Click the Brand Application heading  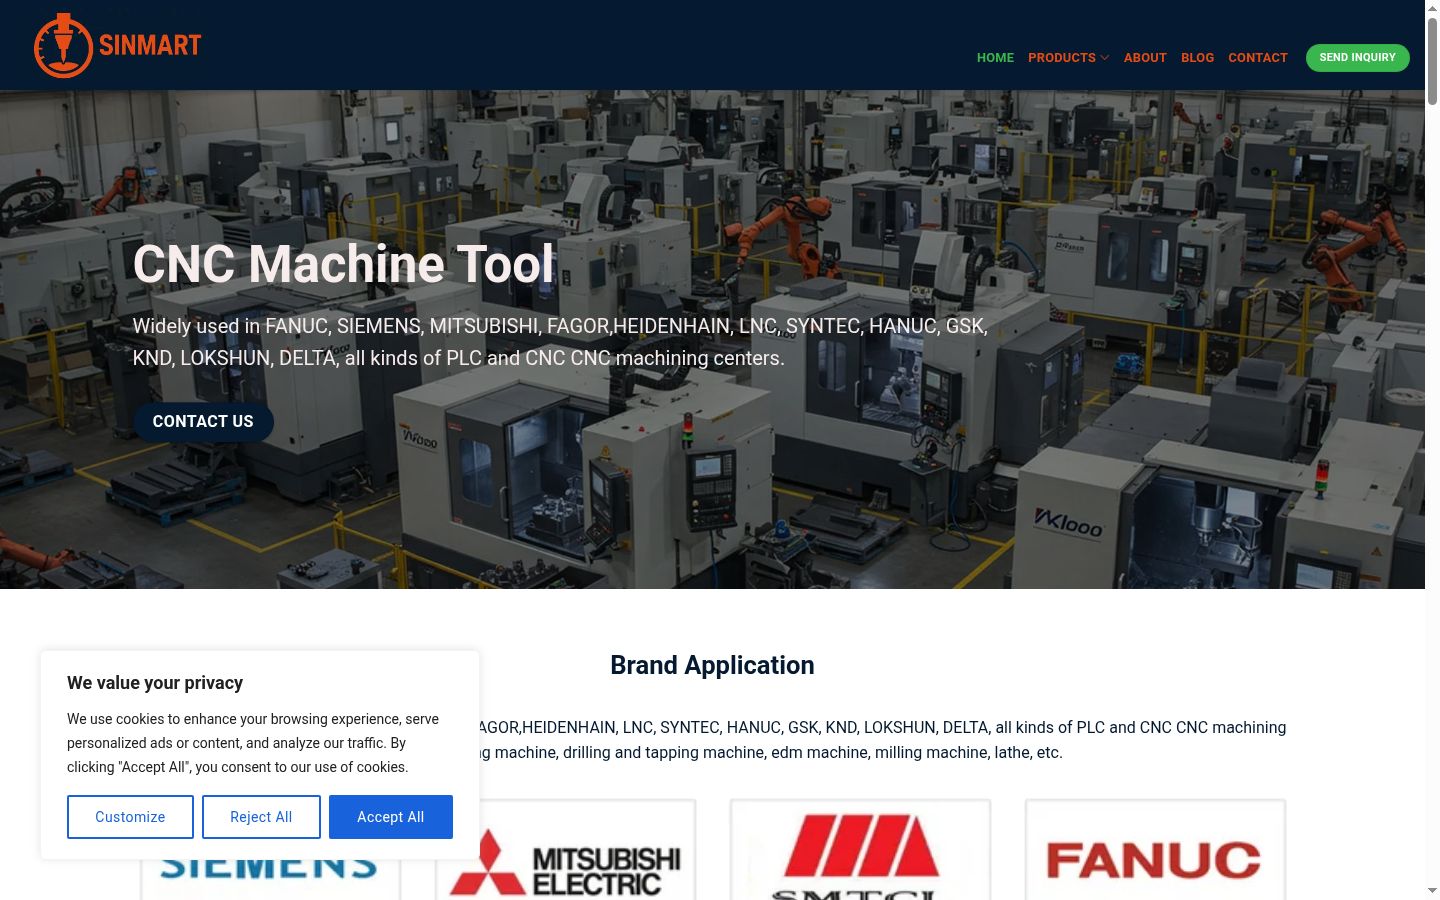[712, 665]
